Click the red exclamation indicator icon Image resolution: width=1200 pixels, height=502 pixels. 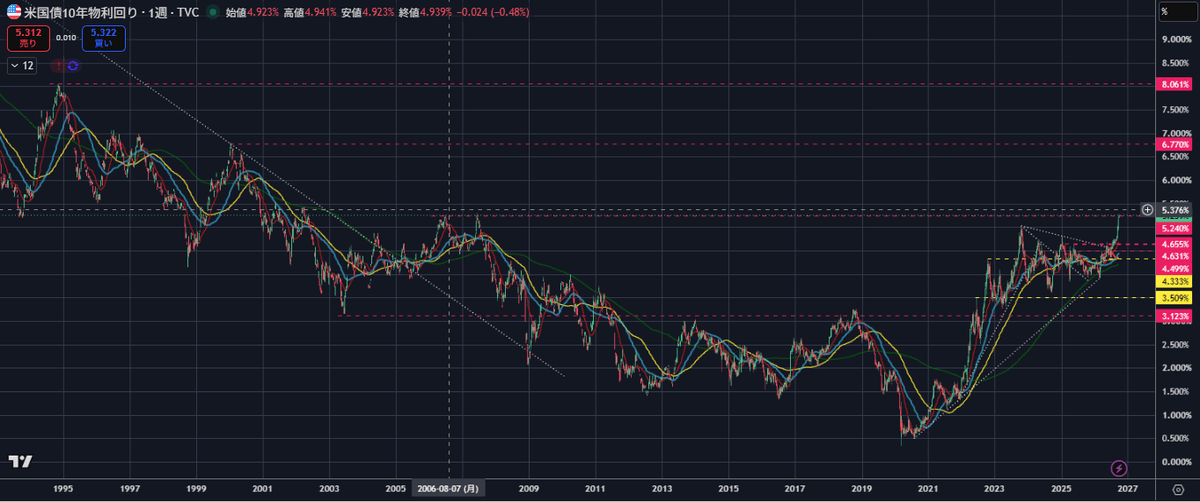coord(58,65)
